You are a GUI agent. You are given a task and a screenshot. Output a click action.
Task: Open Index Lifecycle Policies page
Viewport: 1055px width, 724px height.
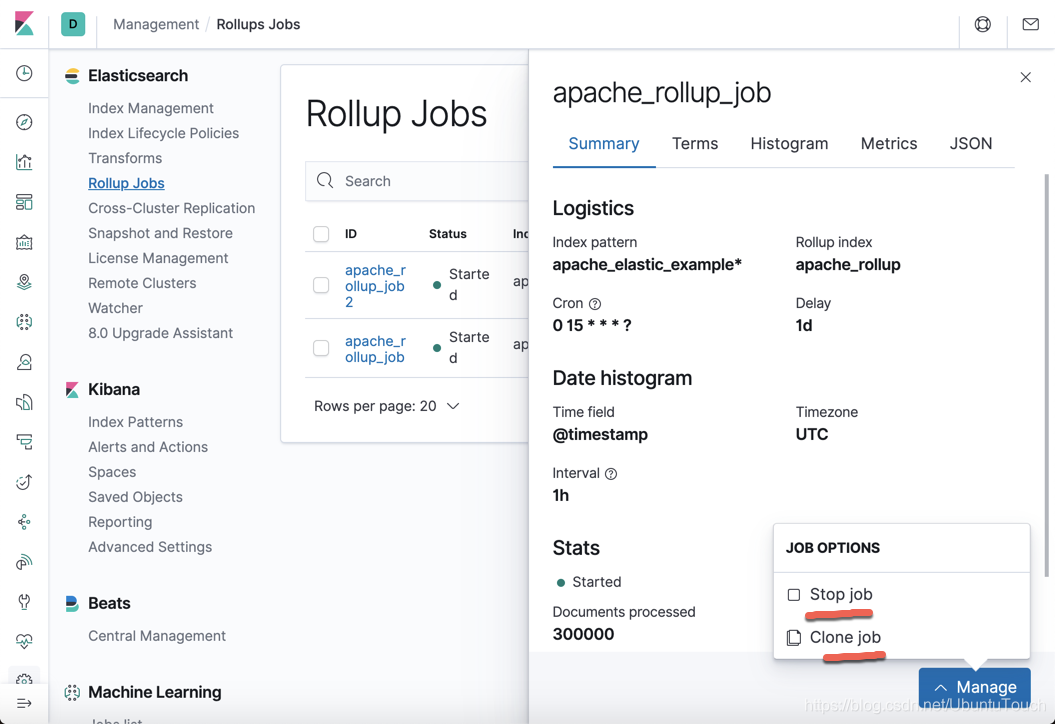click(x=163, y=133)
